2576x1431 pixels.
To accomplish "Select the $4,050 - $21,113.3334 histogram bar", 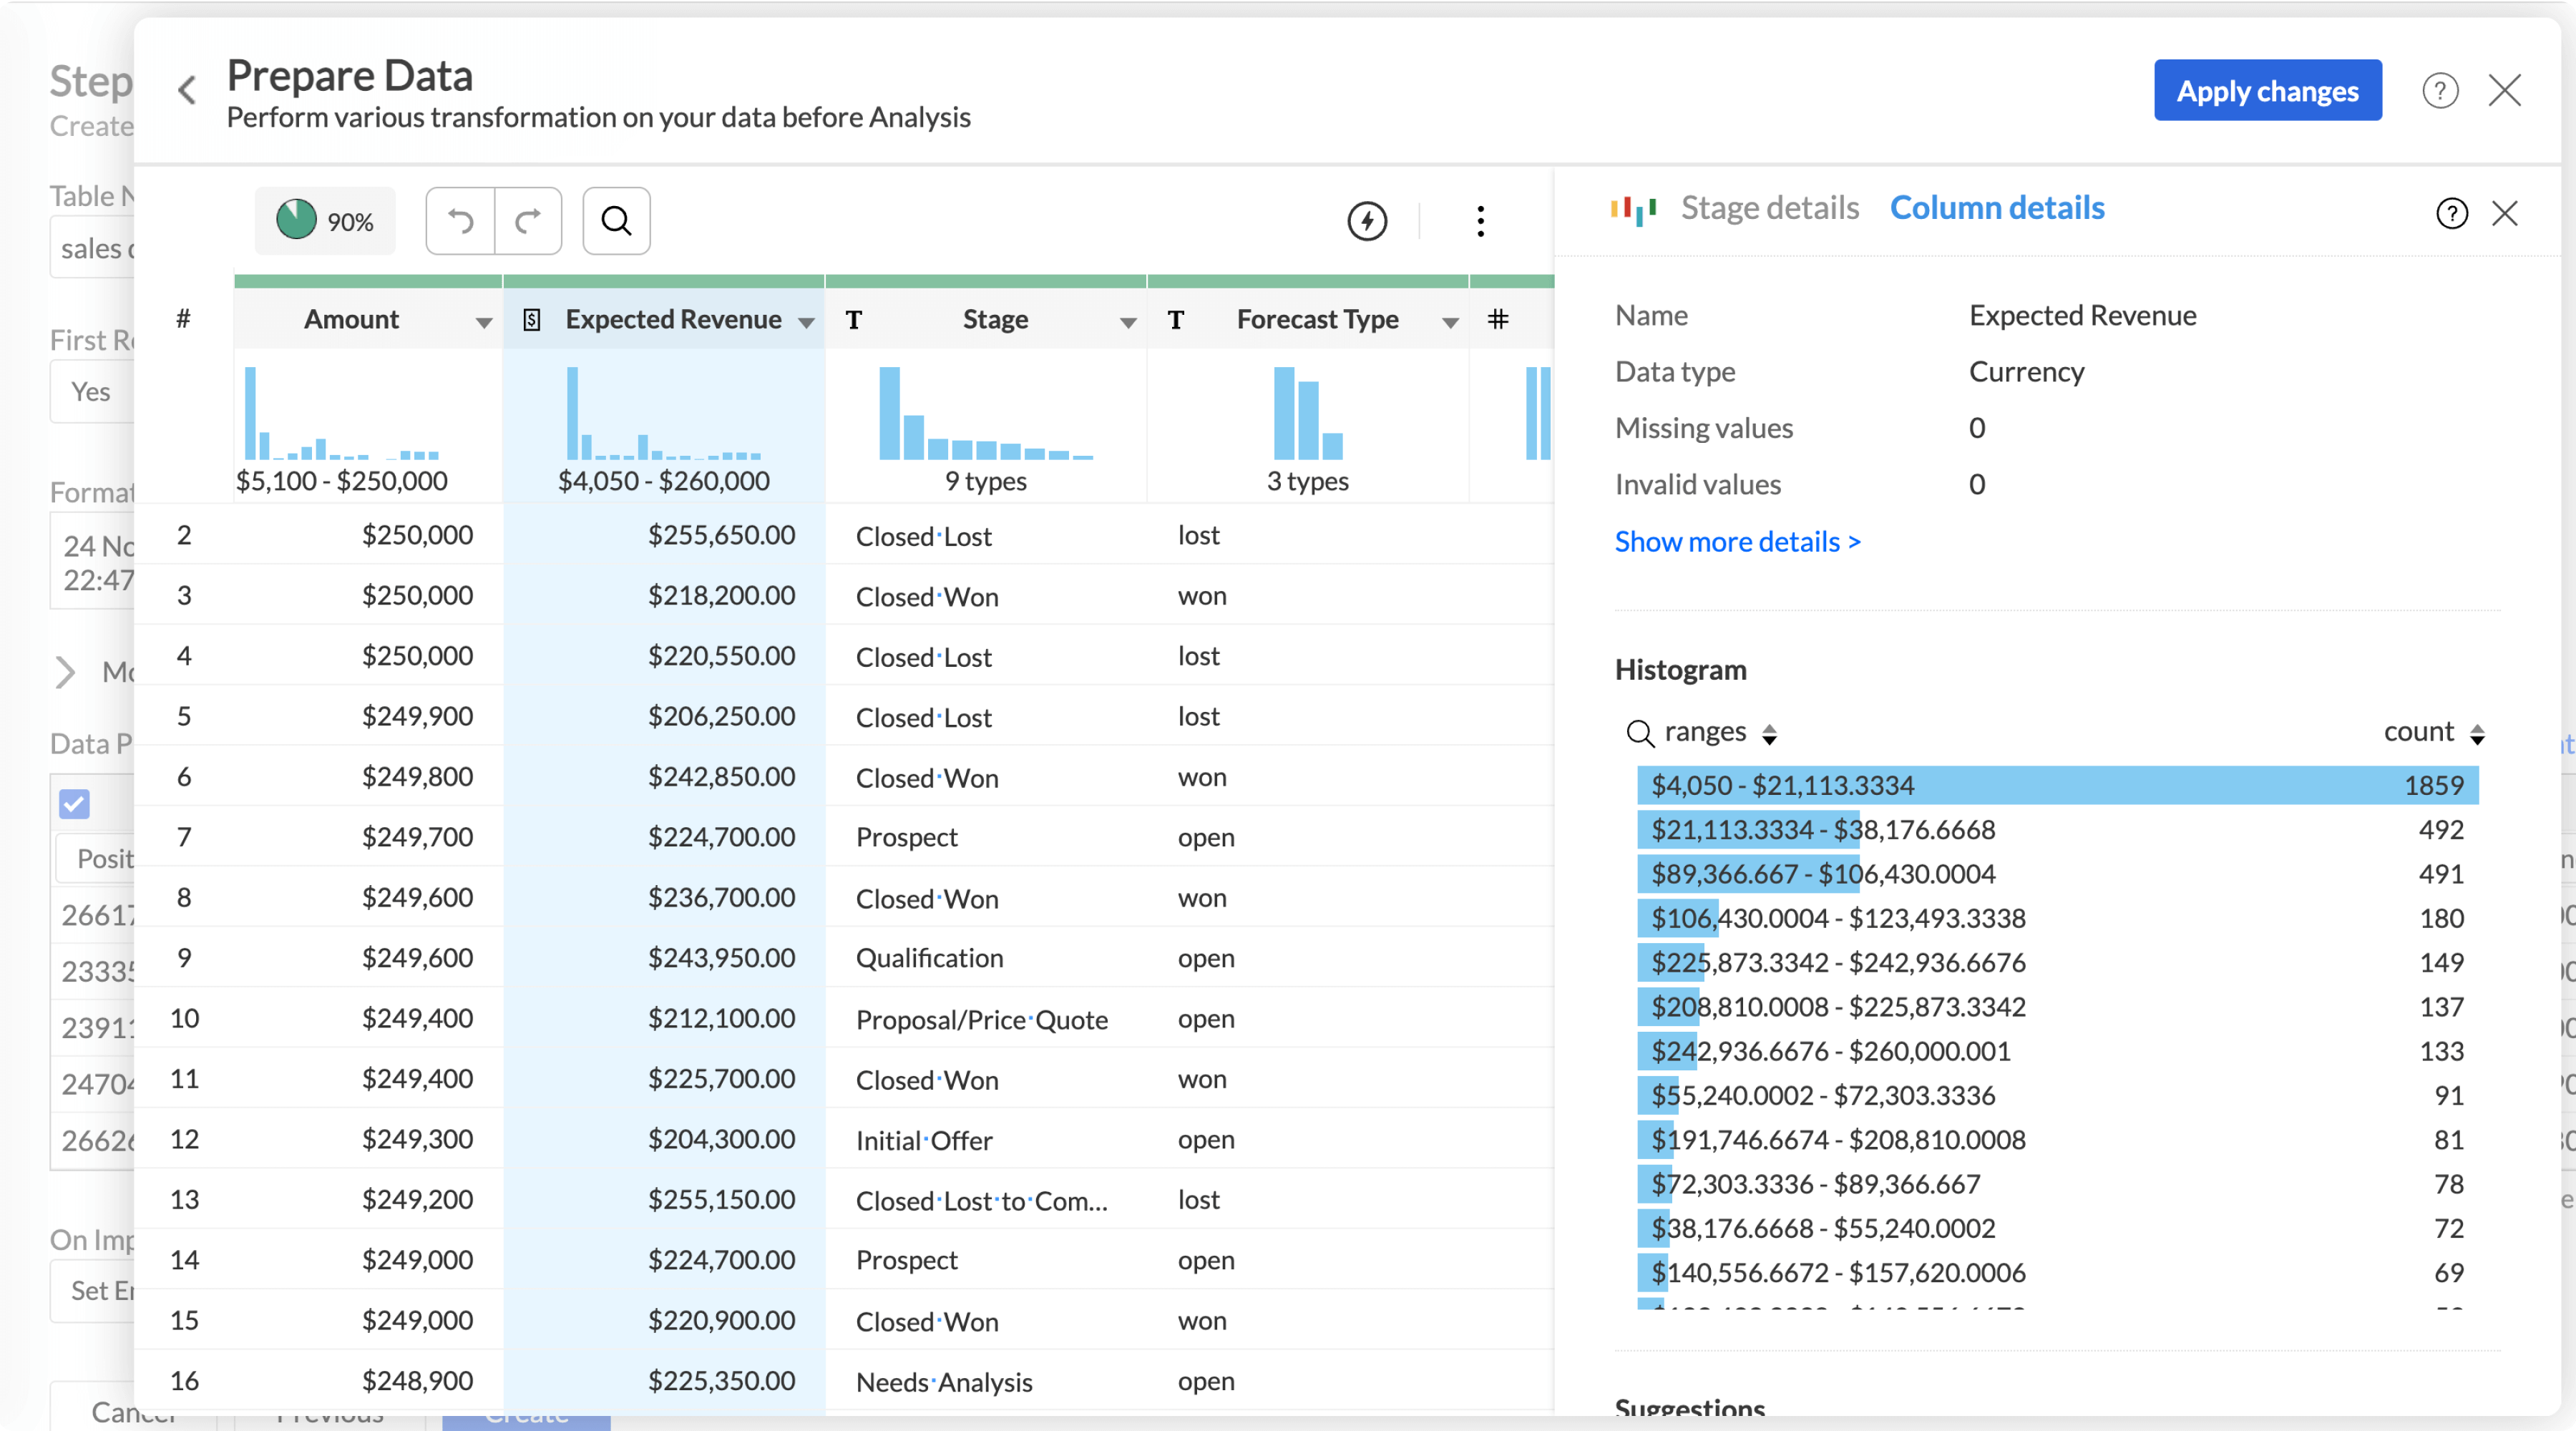I will point(2056,785).
